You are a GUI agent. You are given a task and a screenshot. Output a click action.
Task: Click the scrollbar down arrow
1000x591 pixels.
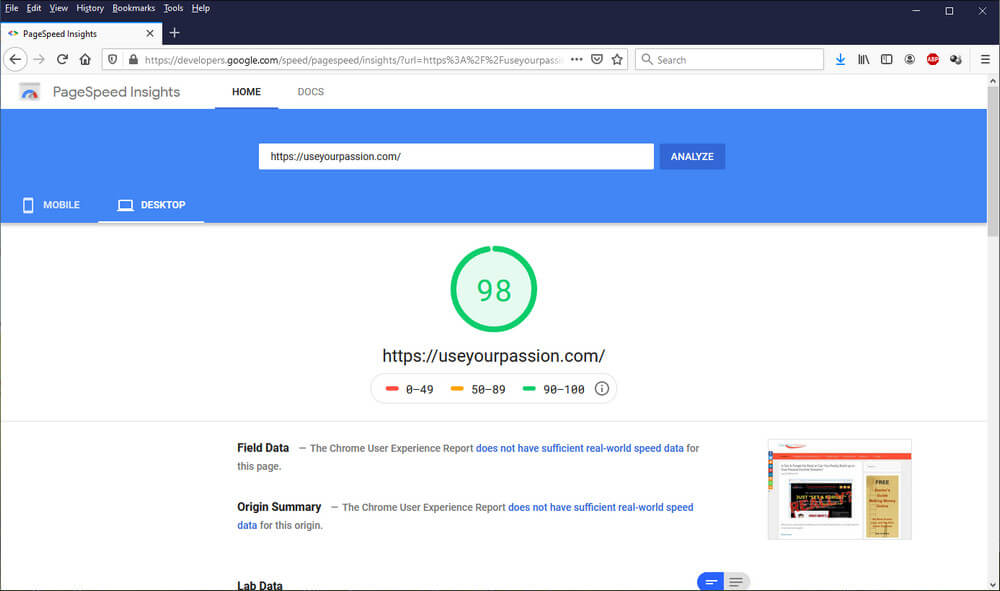[992, 584]
